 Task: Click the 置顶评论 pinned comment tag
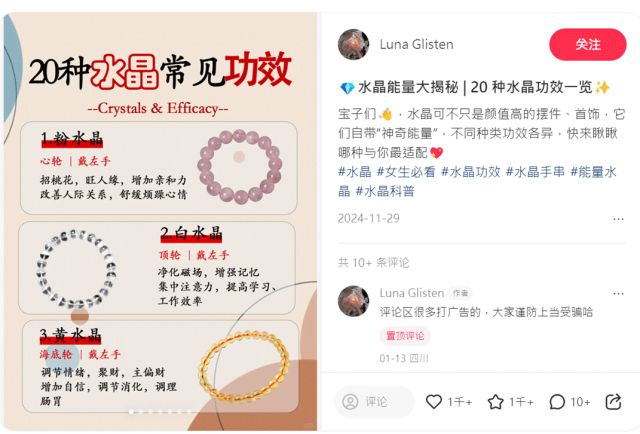click(405, 336)
